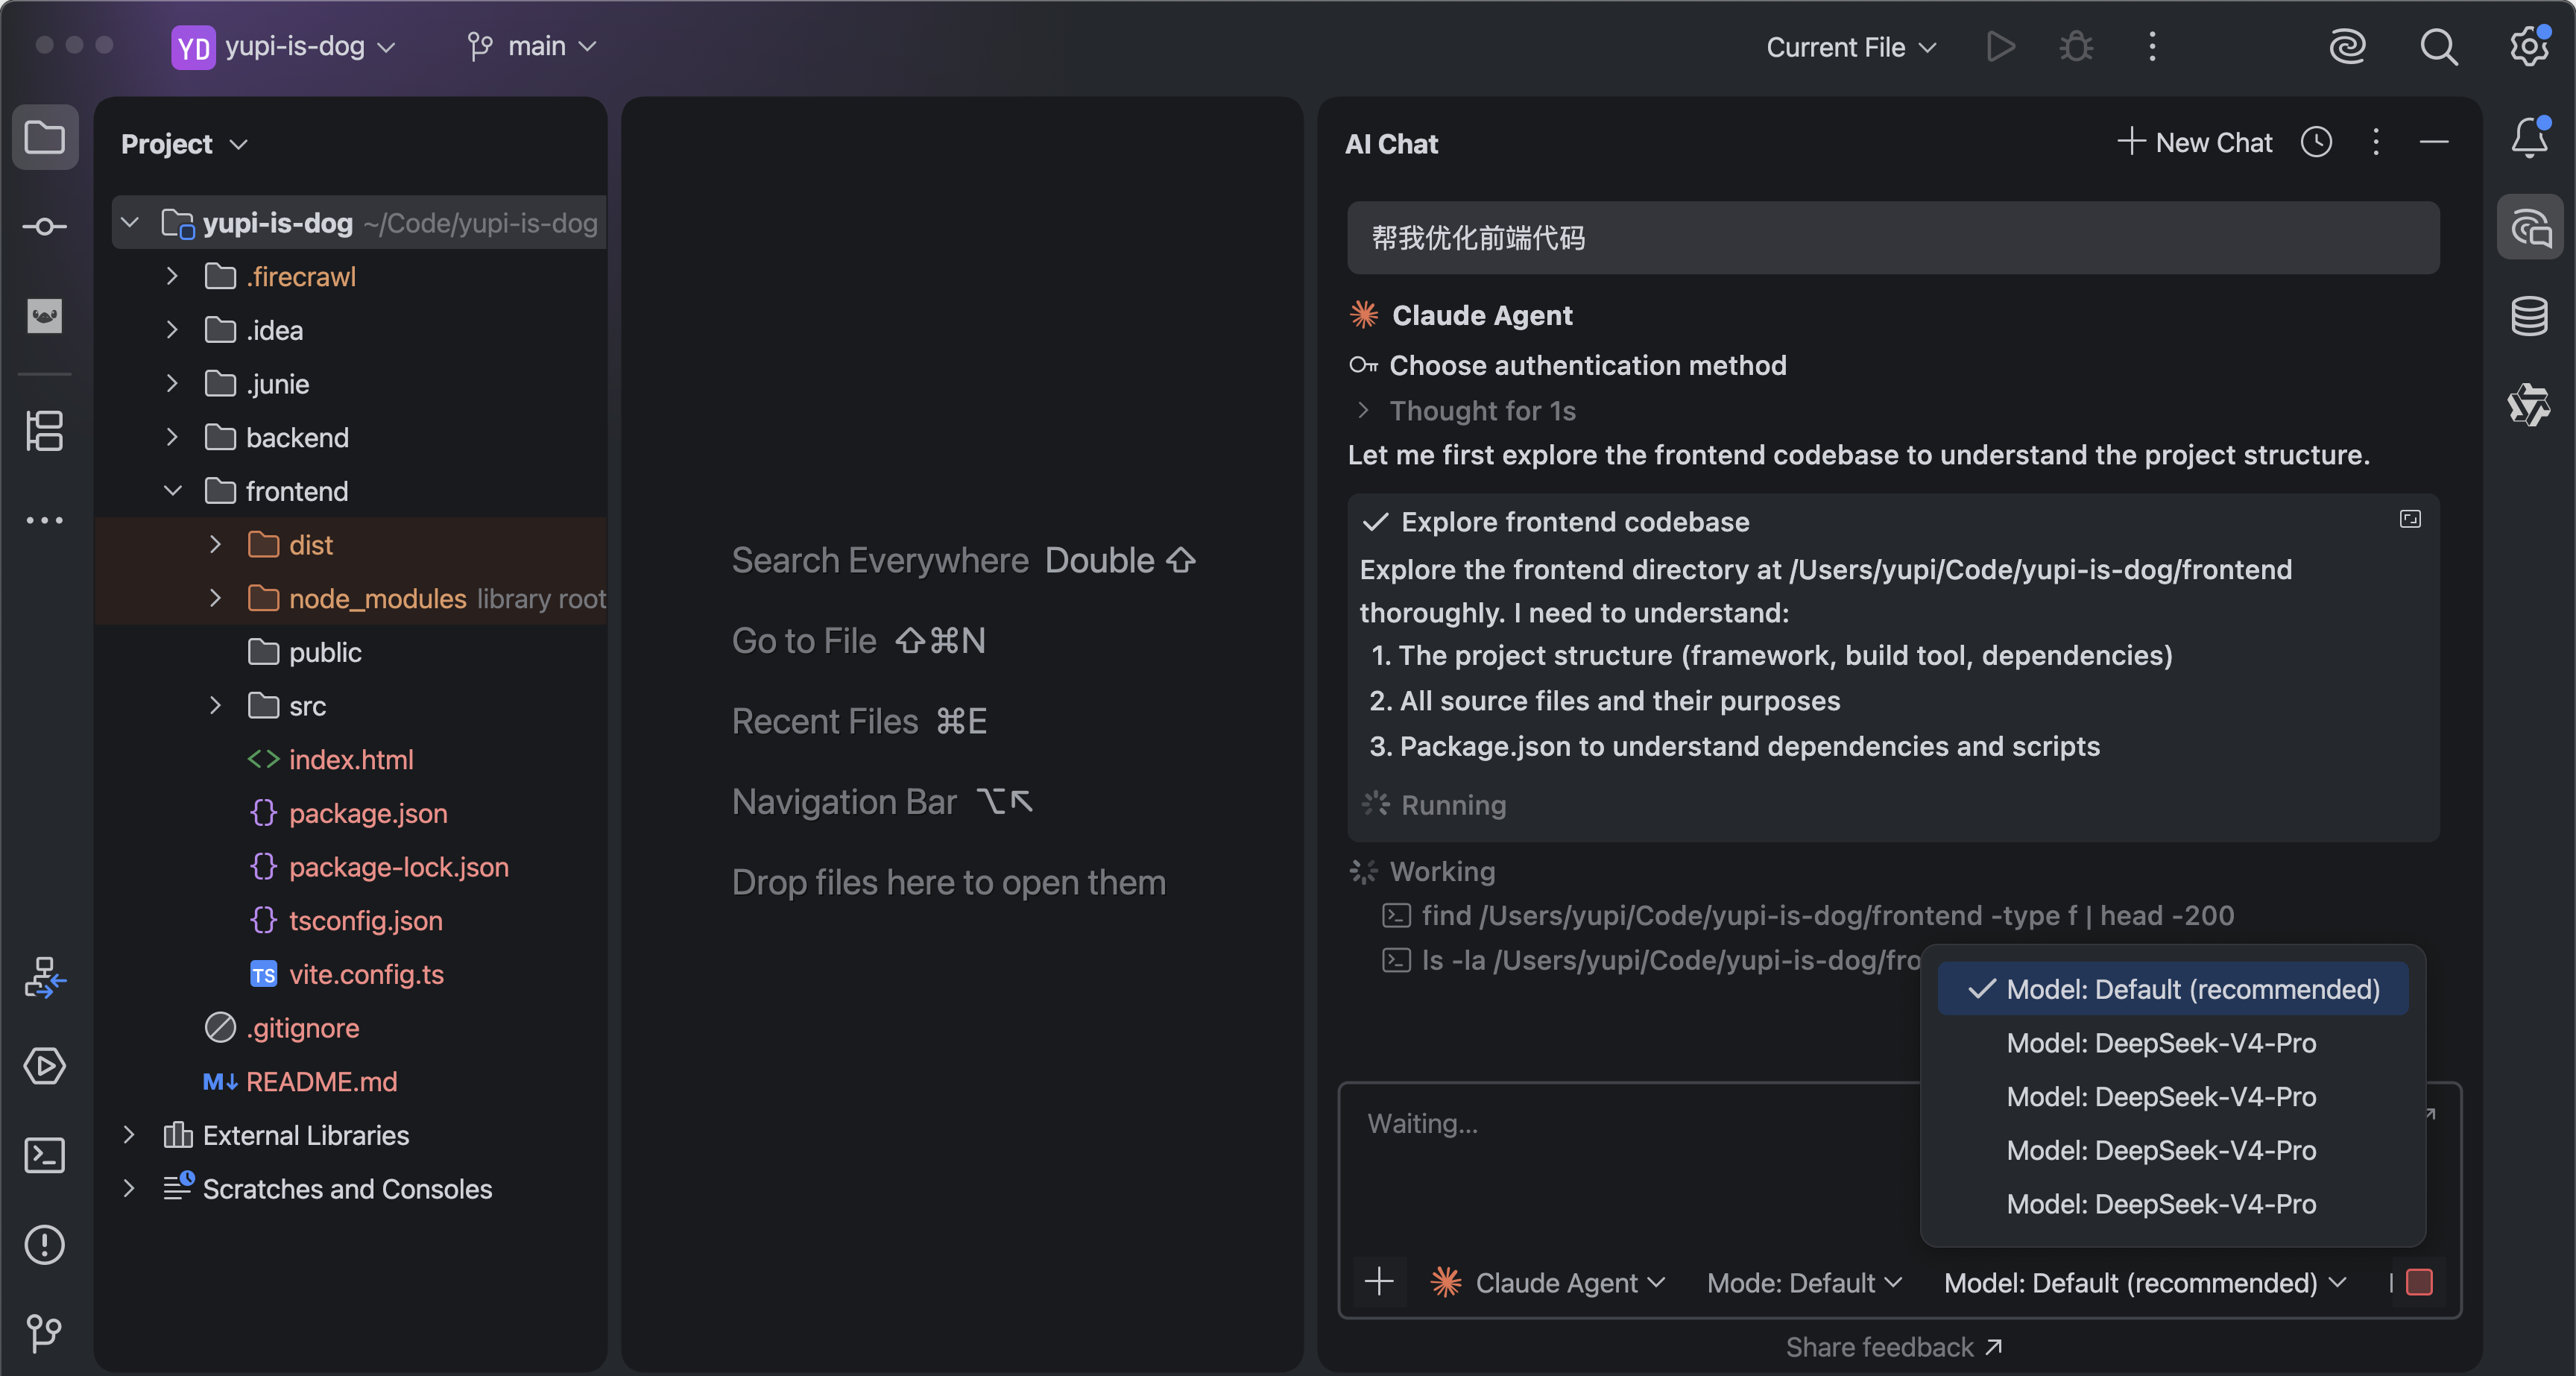Open the Commit tool window icon
Viewport: 2576px width, 1376px height.
pos(45,227)
